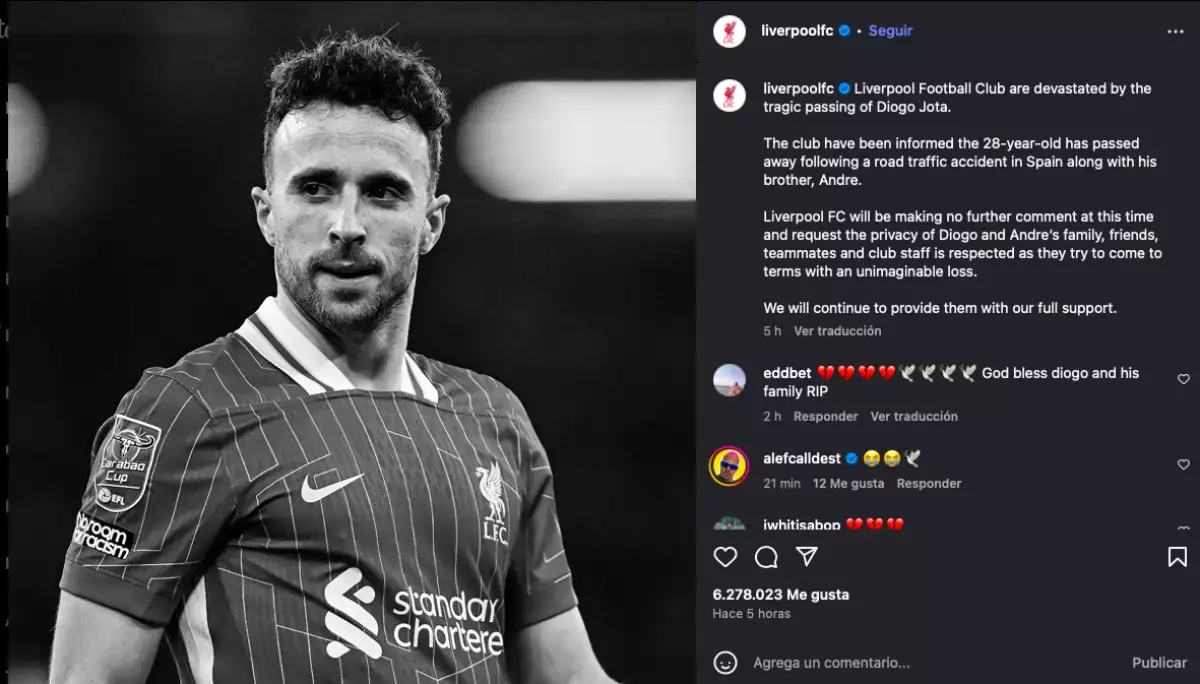View 12 Me gusta on alefcalldest comment
The height and width of the screenshot is (684, 1200).
(849, 483)
